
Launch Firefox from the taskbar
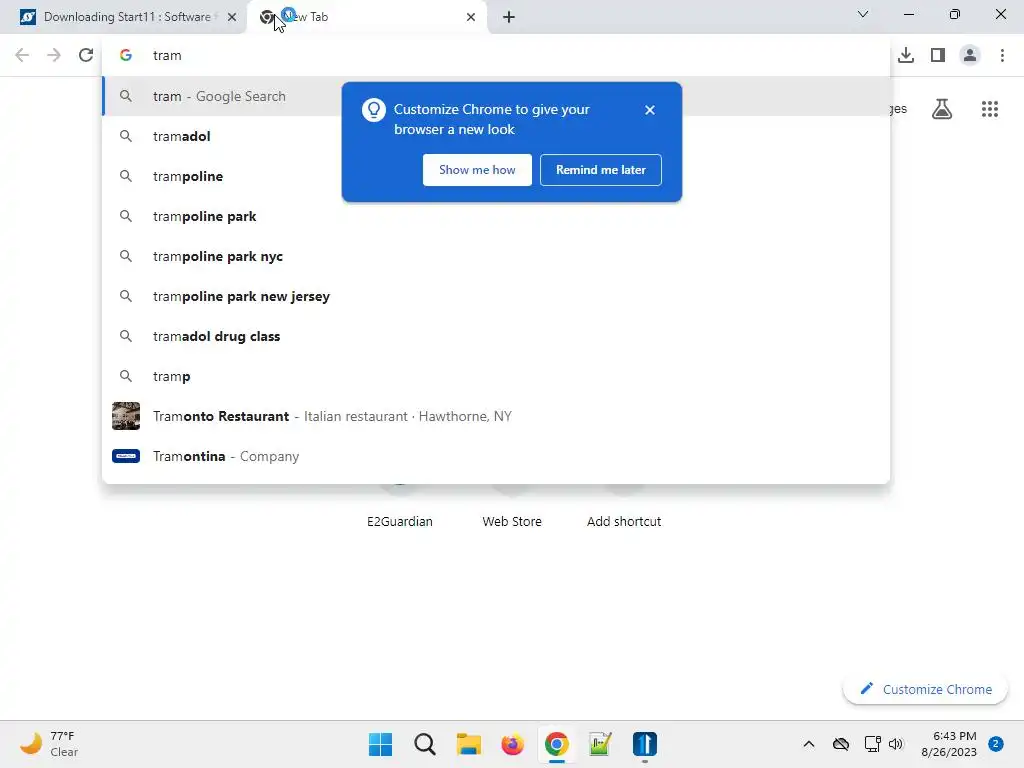[x=513, y=744]
